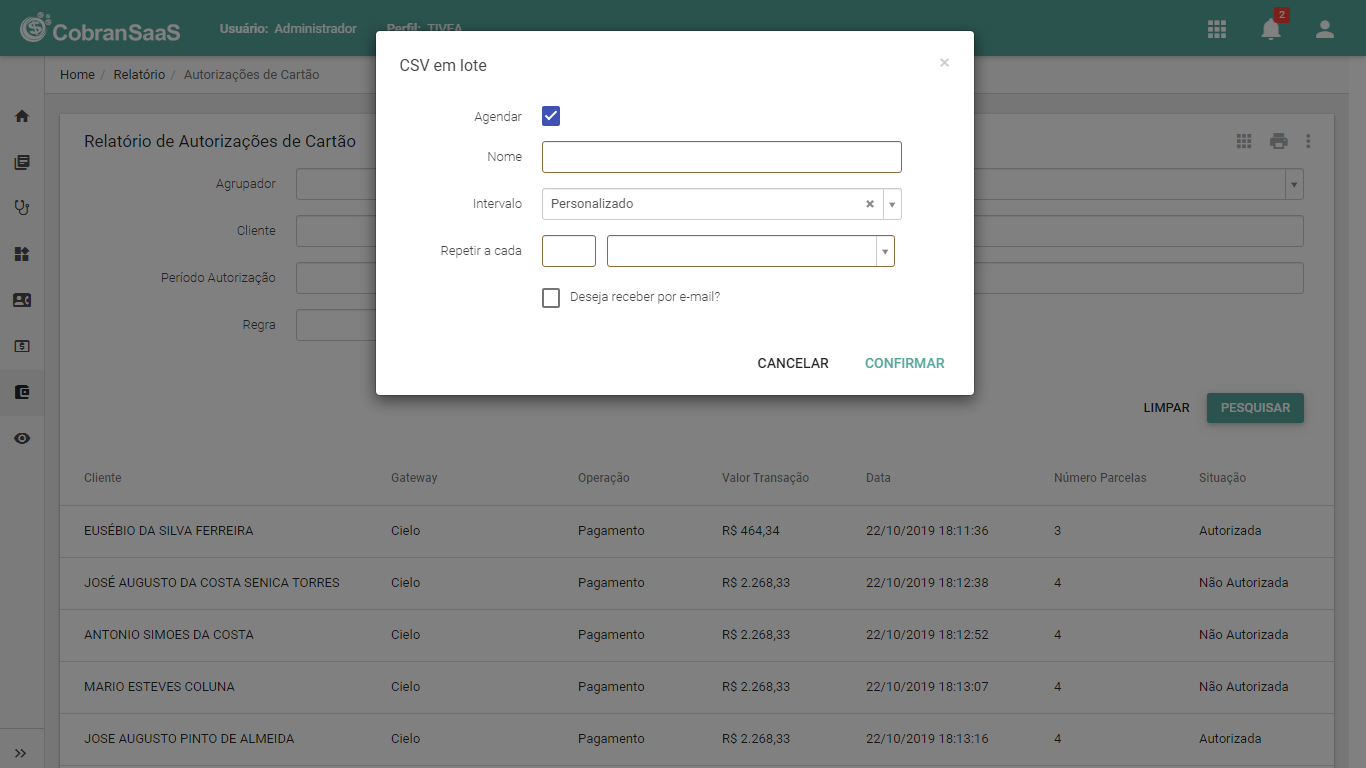
Task: Click the Nome input field
Action: pos(722,157)
